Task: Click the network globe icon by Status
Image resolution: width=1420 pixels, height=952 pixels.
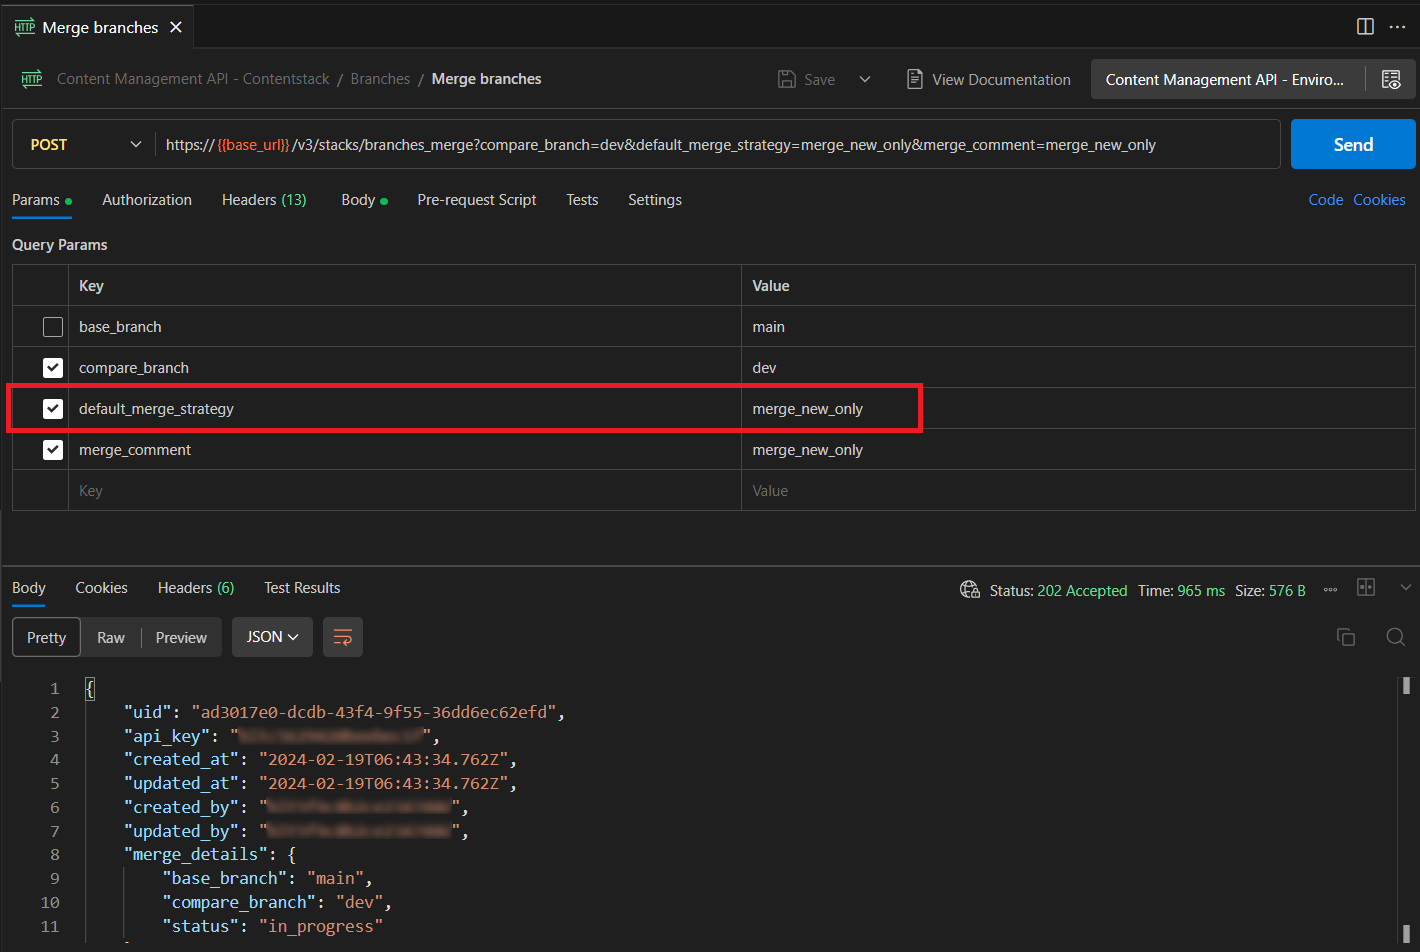Action: [x=970, y=589]
